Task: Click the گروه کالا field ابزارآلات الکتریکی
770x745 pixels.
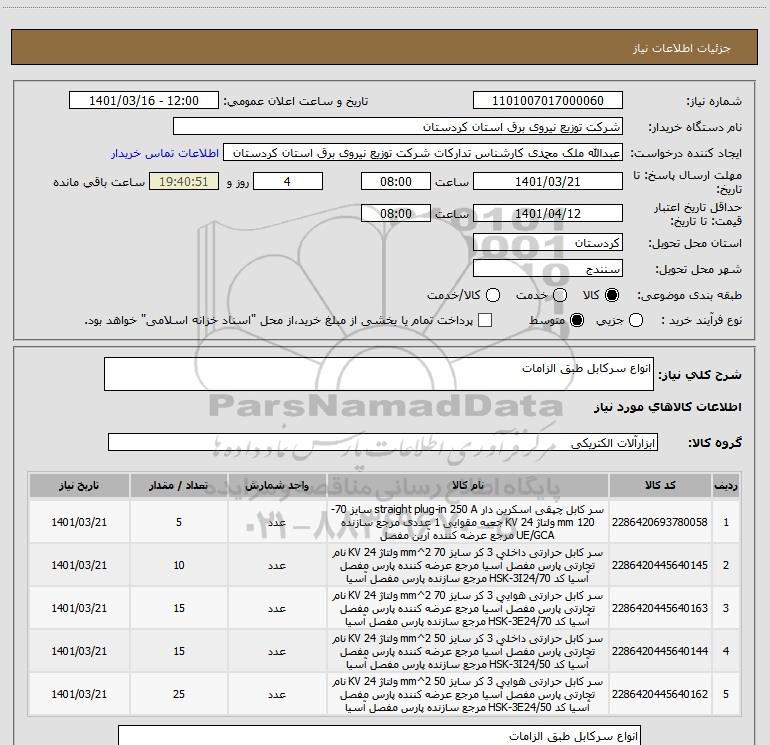Action: [x=383, y=442]
